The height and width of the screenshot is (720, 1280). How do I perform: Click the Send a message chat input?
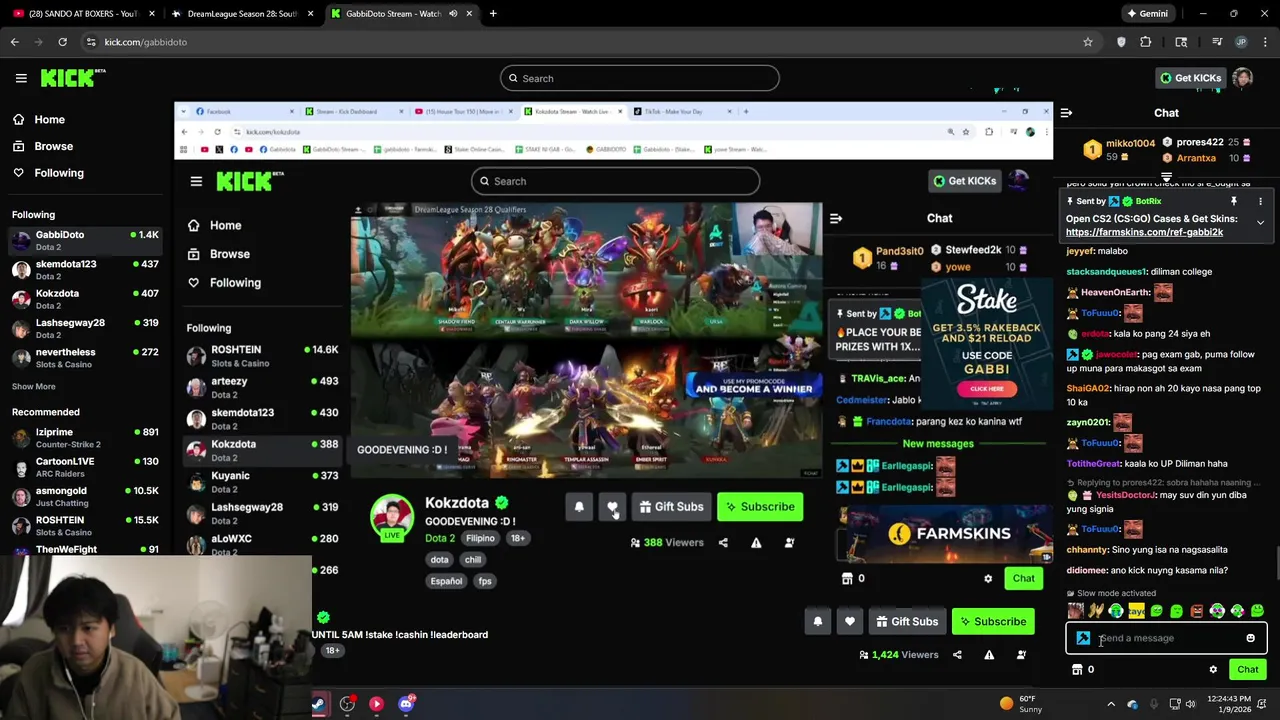1166,638
